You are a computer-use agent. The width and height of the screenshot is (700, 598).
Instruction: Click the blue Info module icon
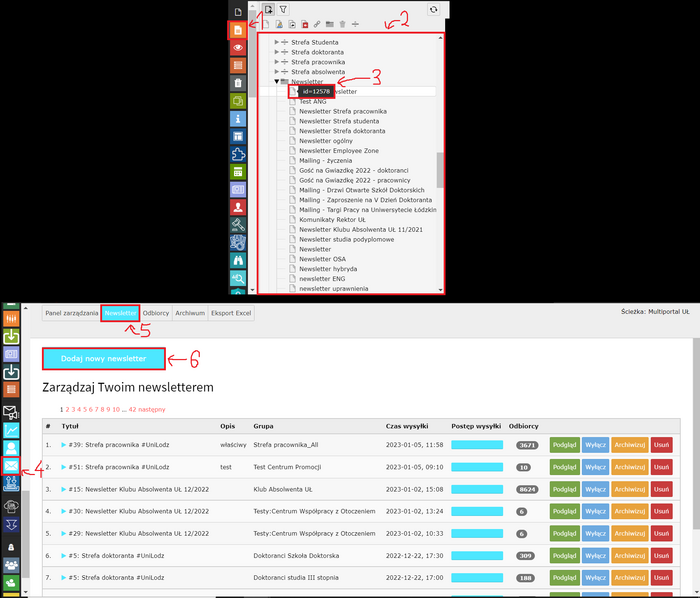point(237,118)
